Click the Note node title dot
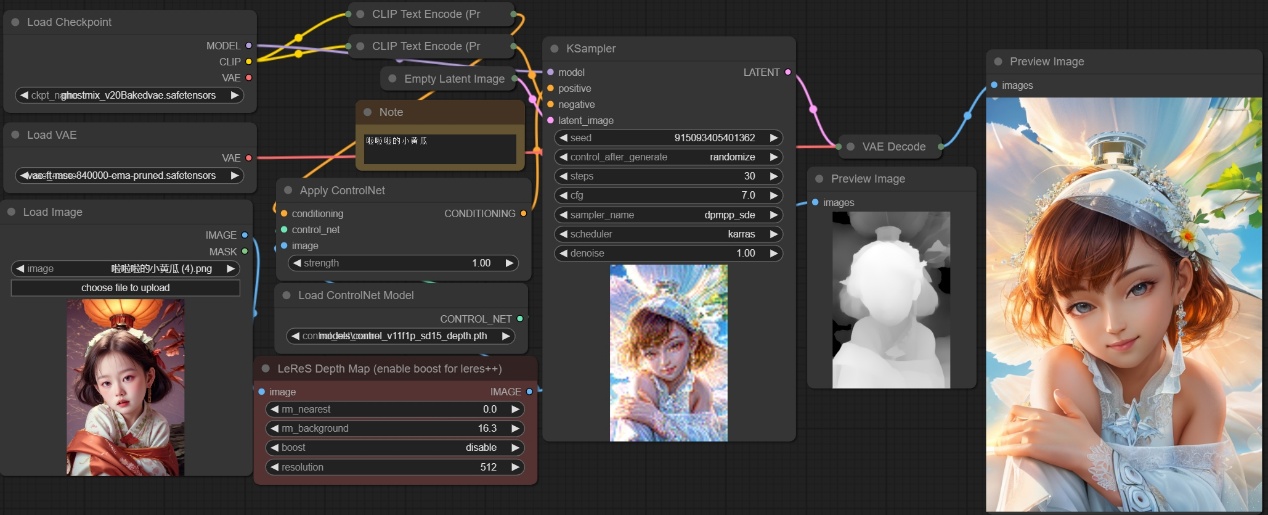 (368, 113)
